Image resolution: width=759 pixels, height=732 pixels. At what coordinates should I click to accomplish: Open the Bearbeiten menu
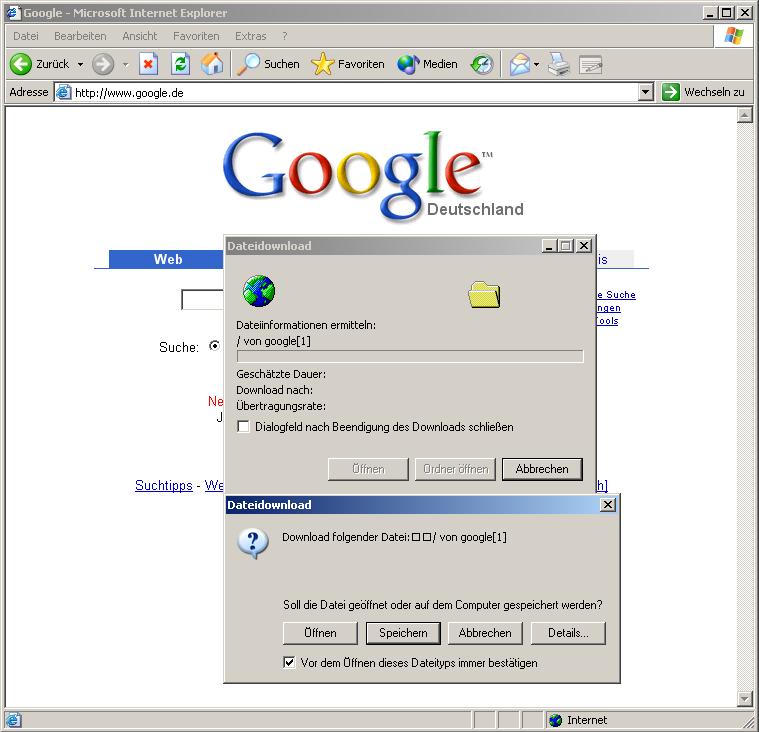(80, 36)
